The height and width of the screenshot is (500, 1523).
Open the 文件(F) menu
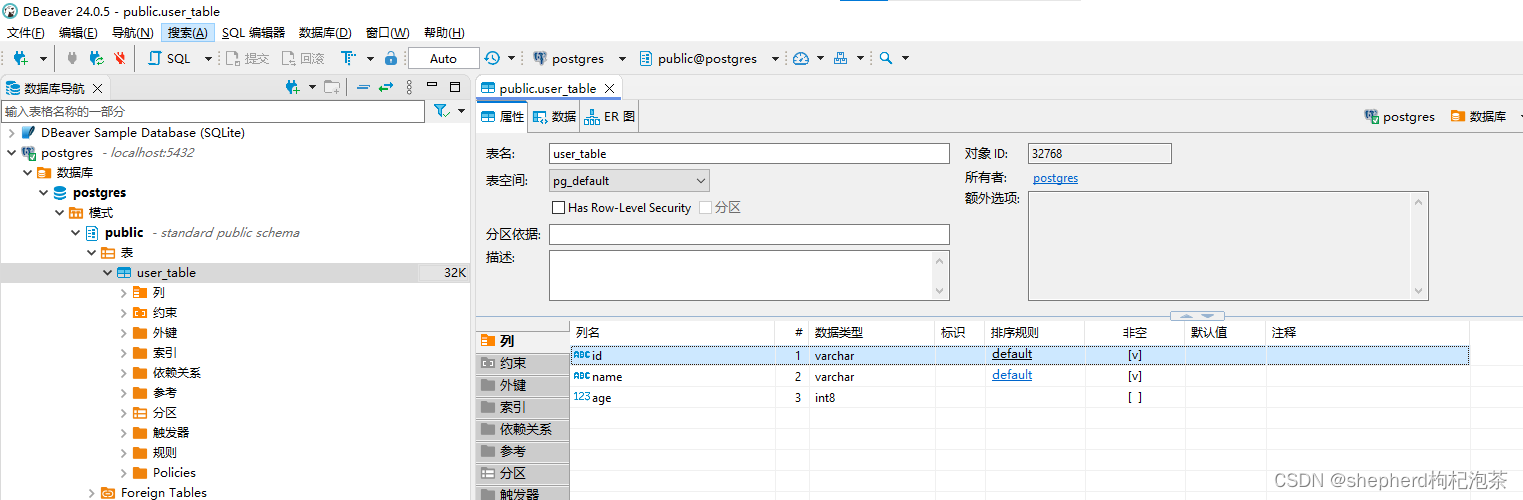coord(25,33)
